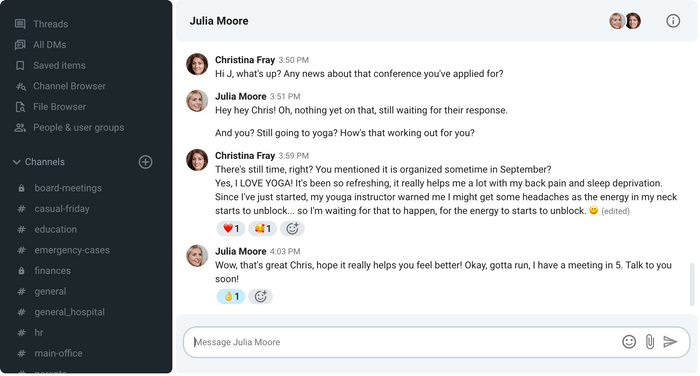
Task: Send the message with the arrow icon
Action: point(670,342)
